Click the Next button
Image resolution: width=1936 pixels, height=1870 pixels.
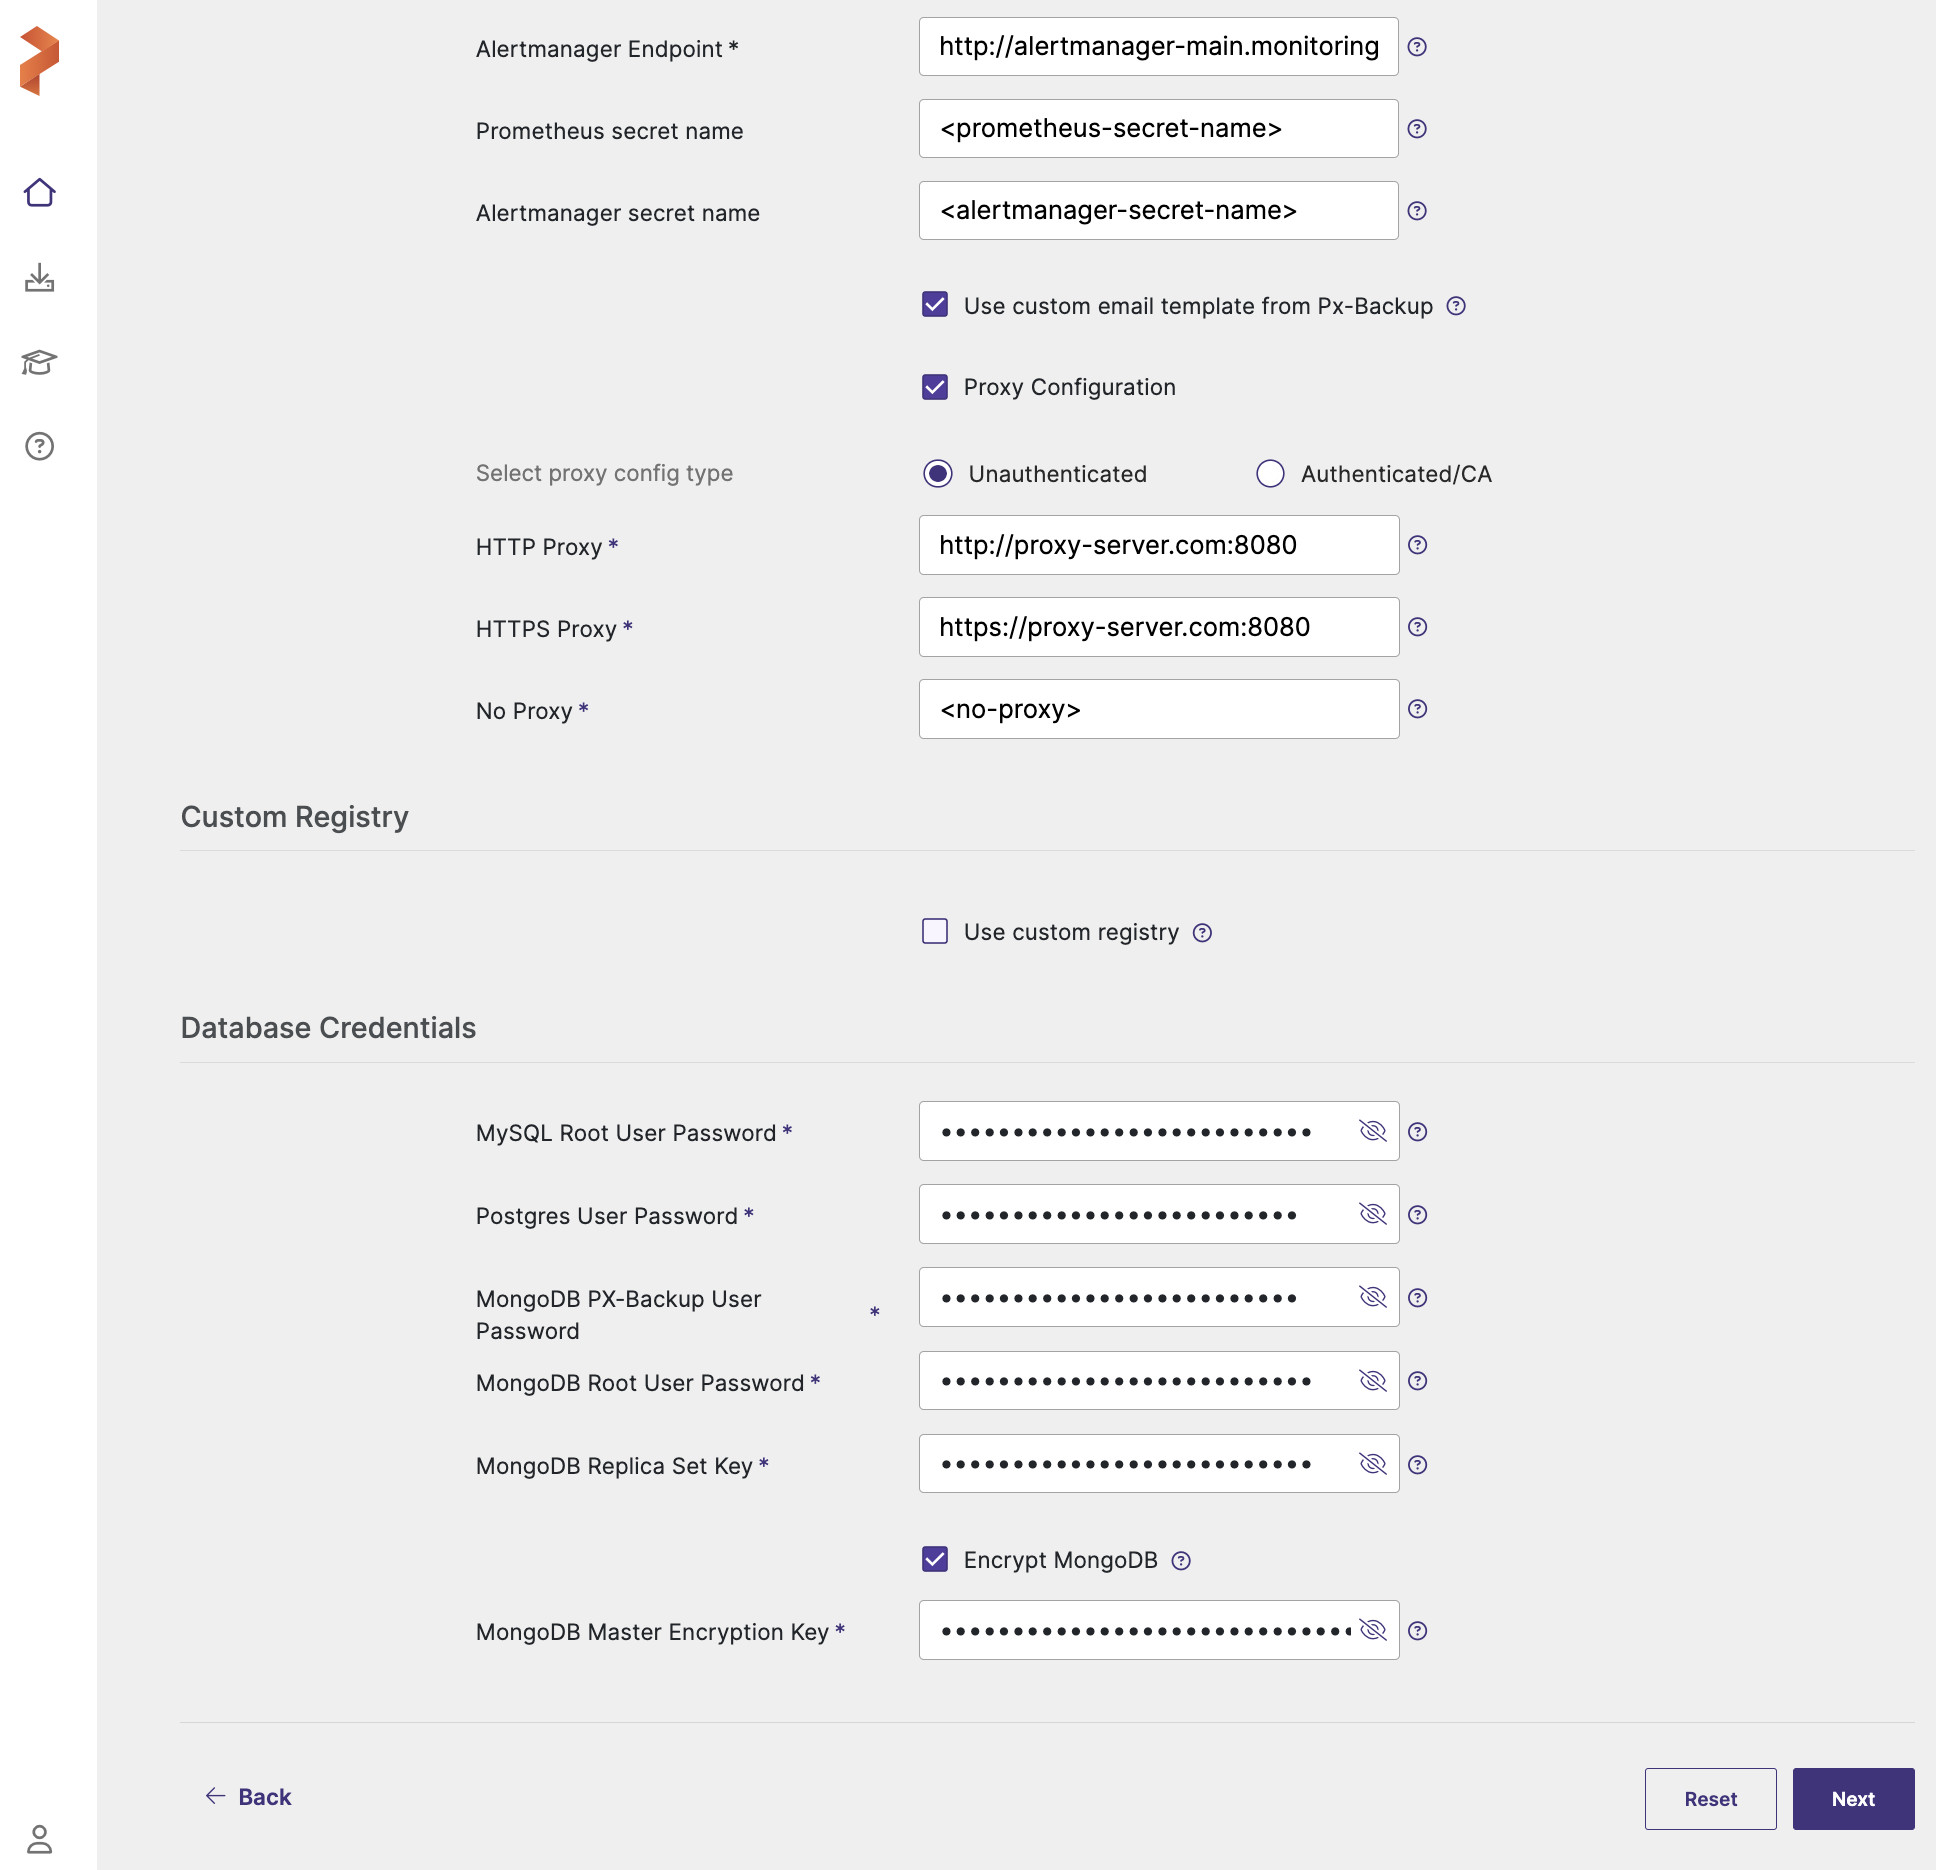click(x=1852, y=1799)
